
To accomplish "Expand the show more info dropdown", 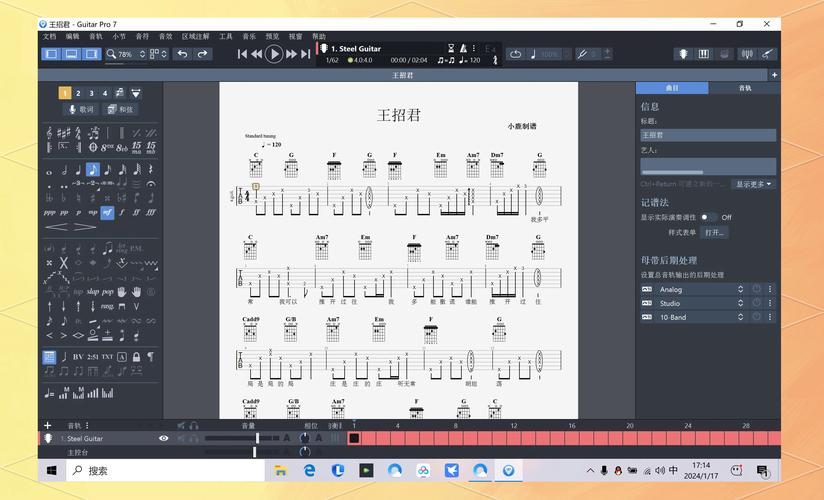I will 753,184.
